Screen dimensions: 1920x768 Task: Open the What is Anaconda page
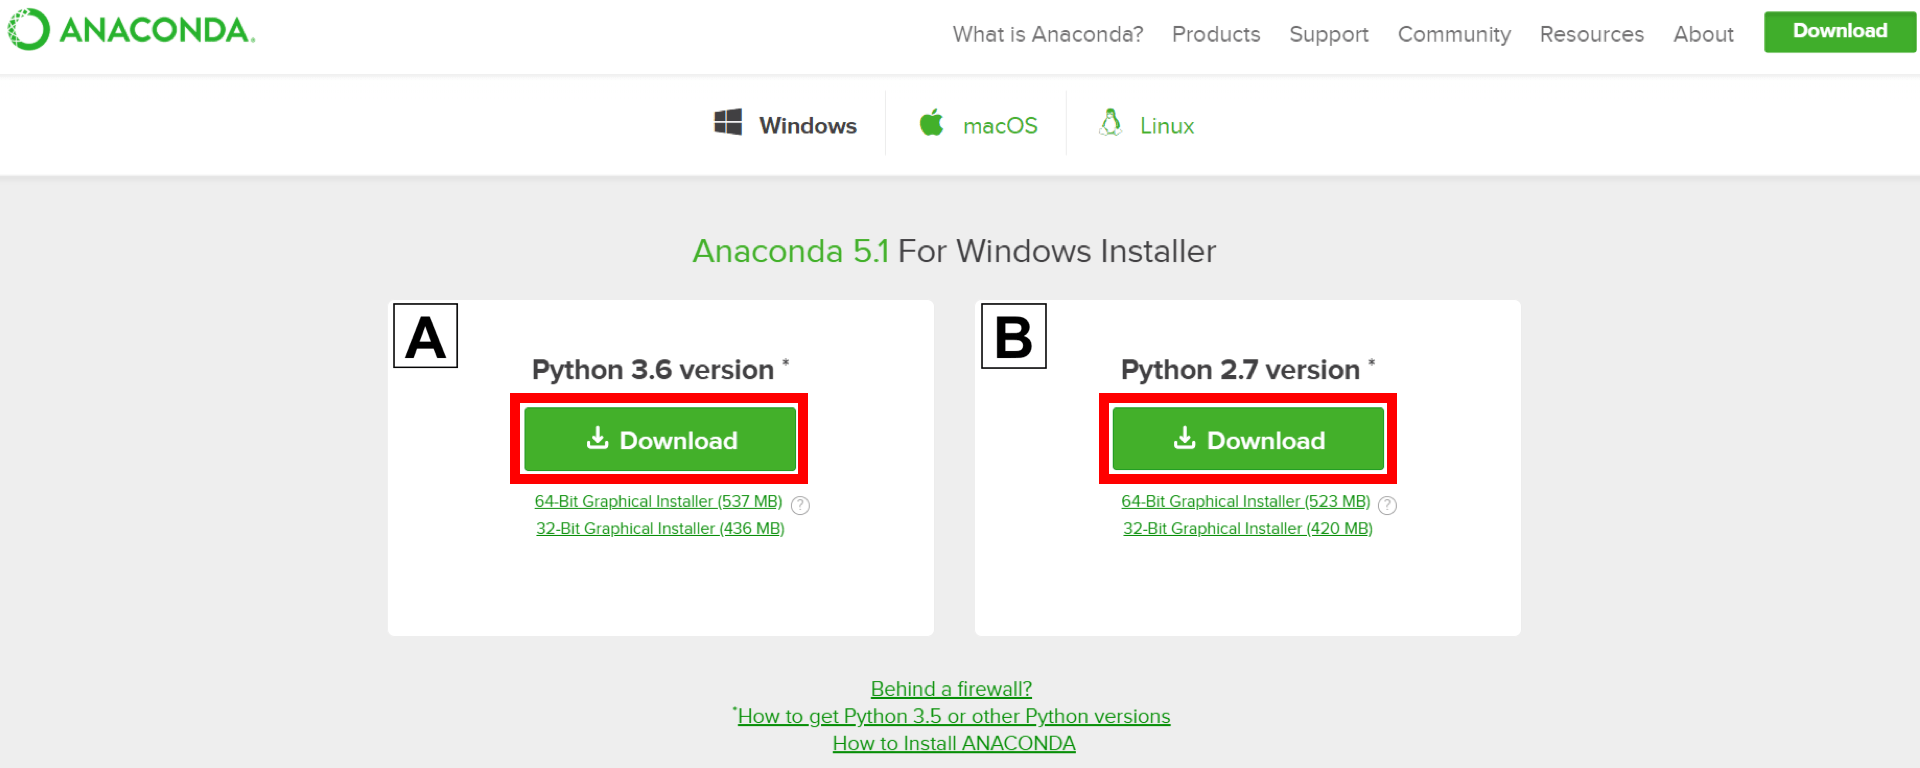pyautogui.click(x=1047, y=34)
